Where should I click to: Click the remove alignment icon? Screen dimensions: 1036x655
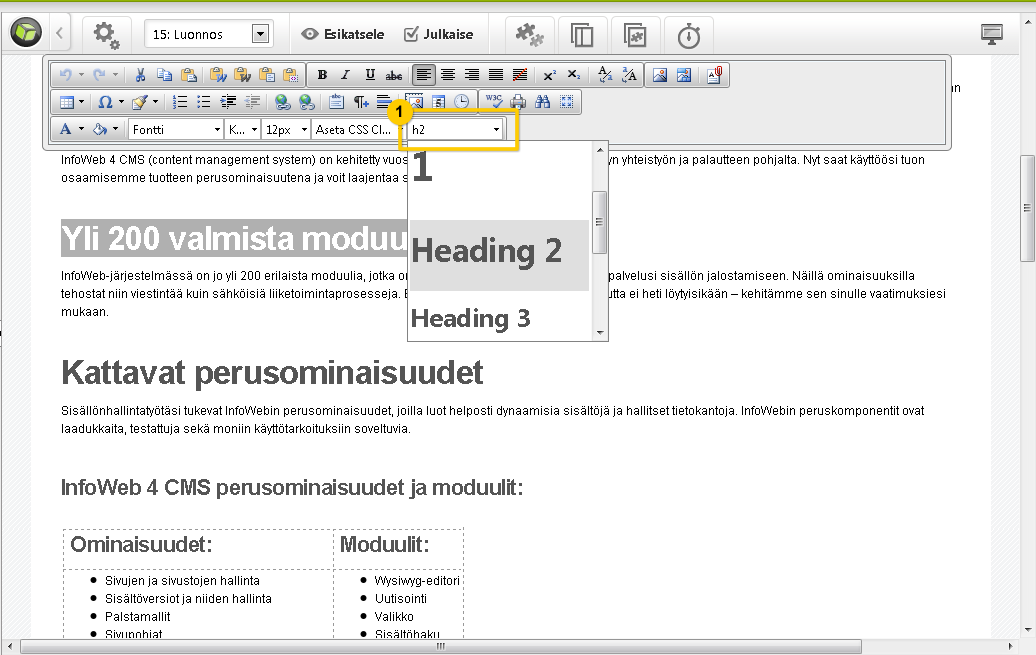point(520,75)
